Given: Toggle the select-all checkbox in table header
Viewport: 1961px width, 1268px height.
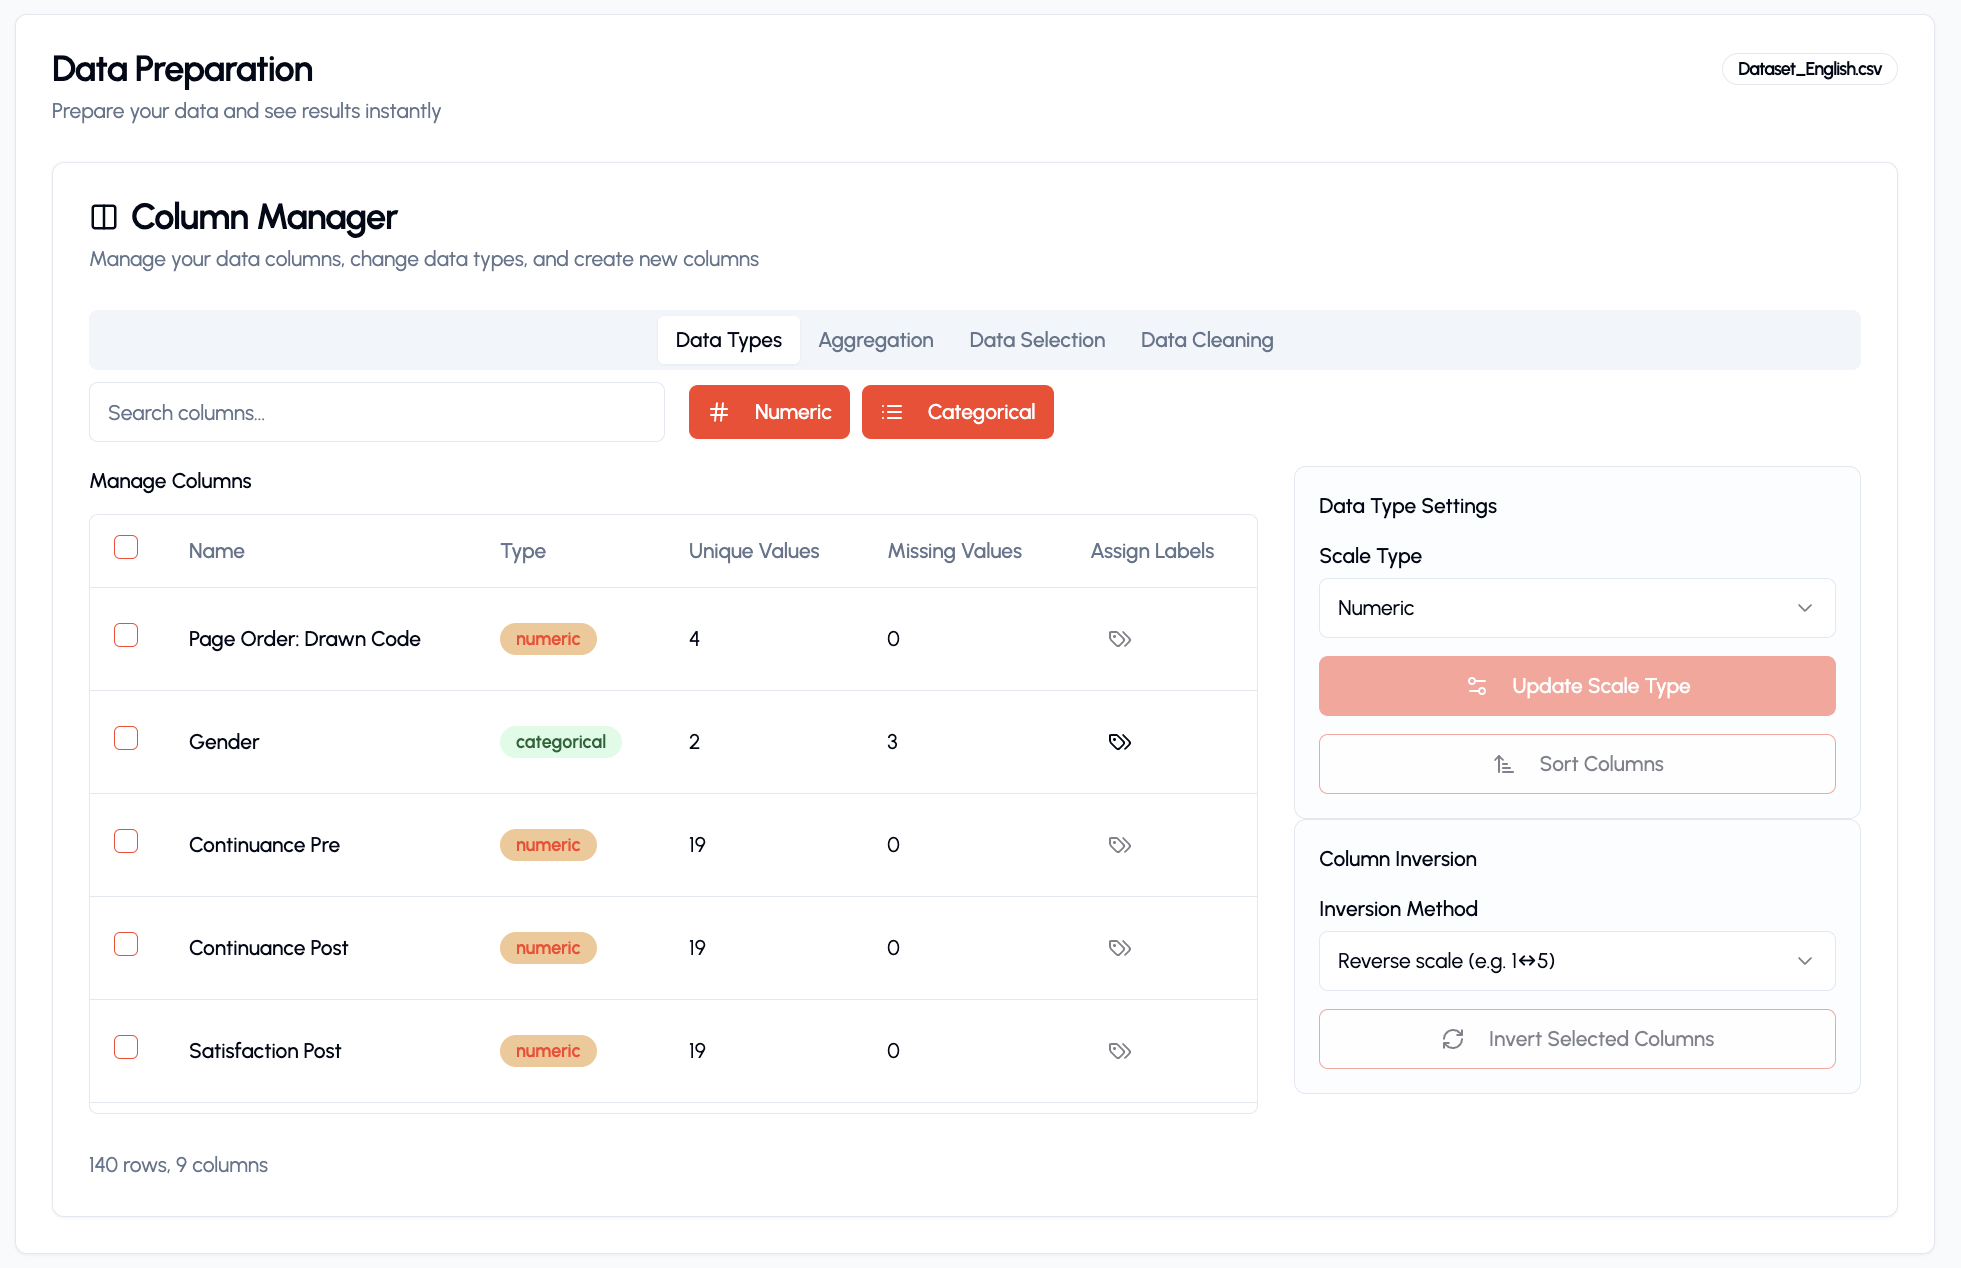Looking at the screenshot, I should click(126, 547).
